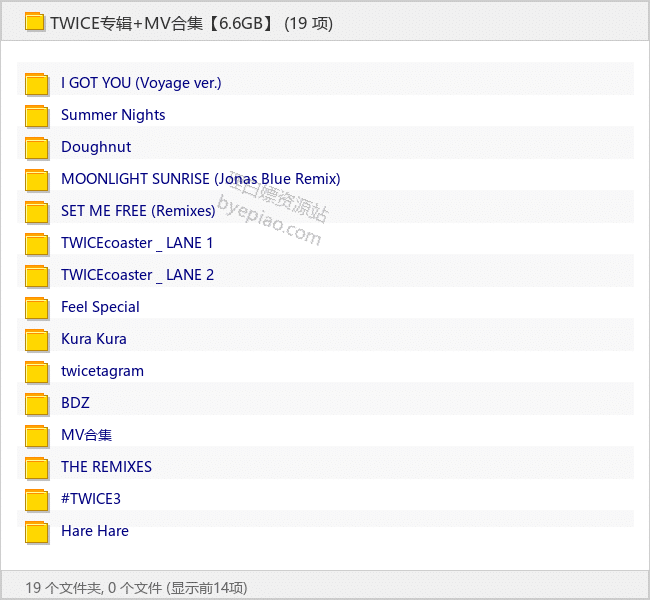Open the twicetagram folder name
The height and width of the screenshot is (600, 650).
[x=102, y=371]
